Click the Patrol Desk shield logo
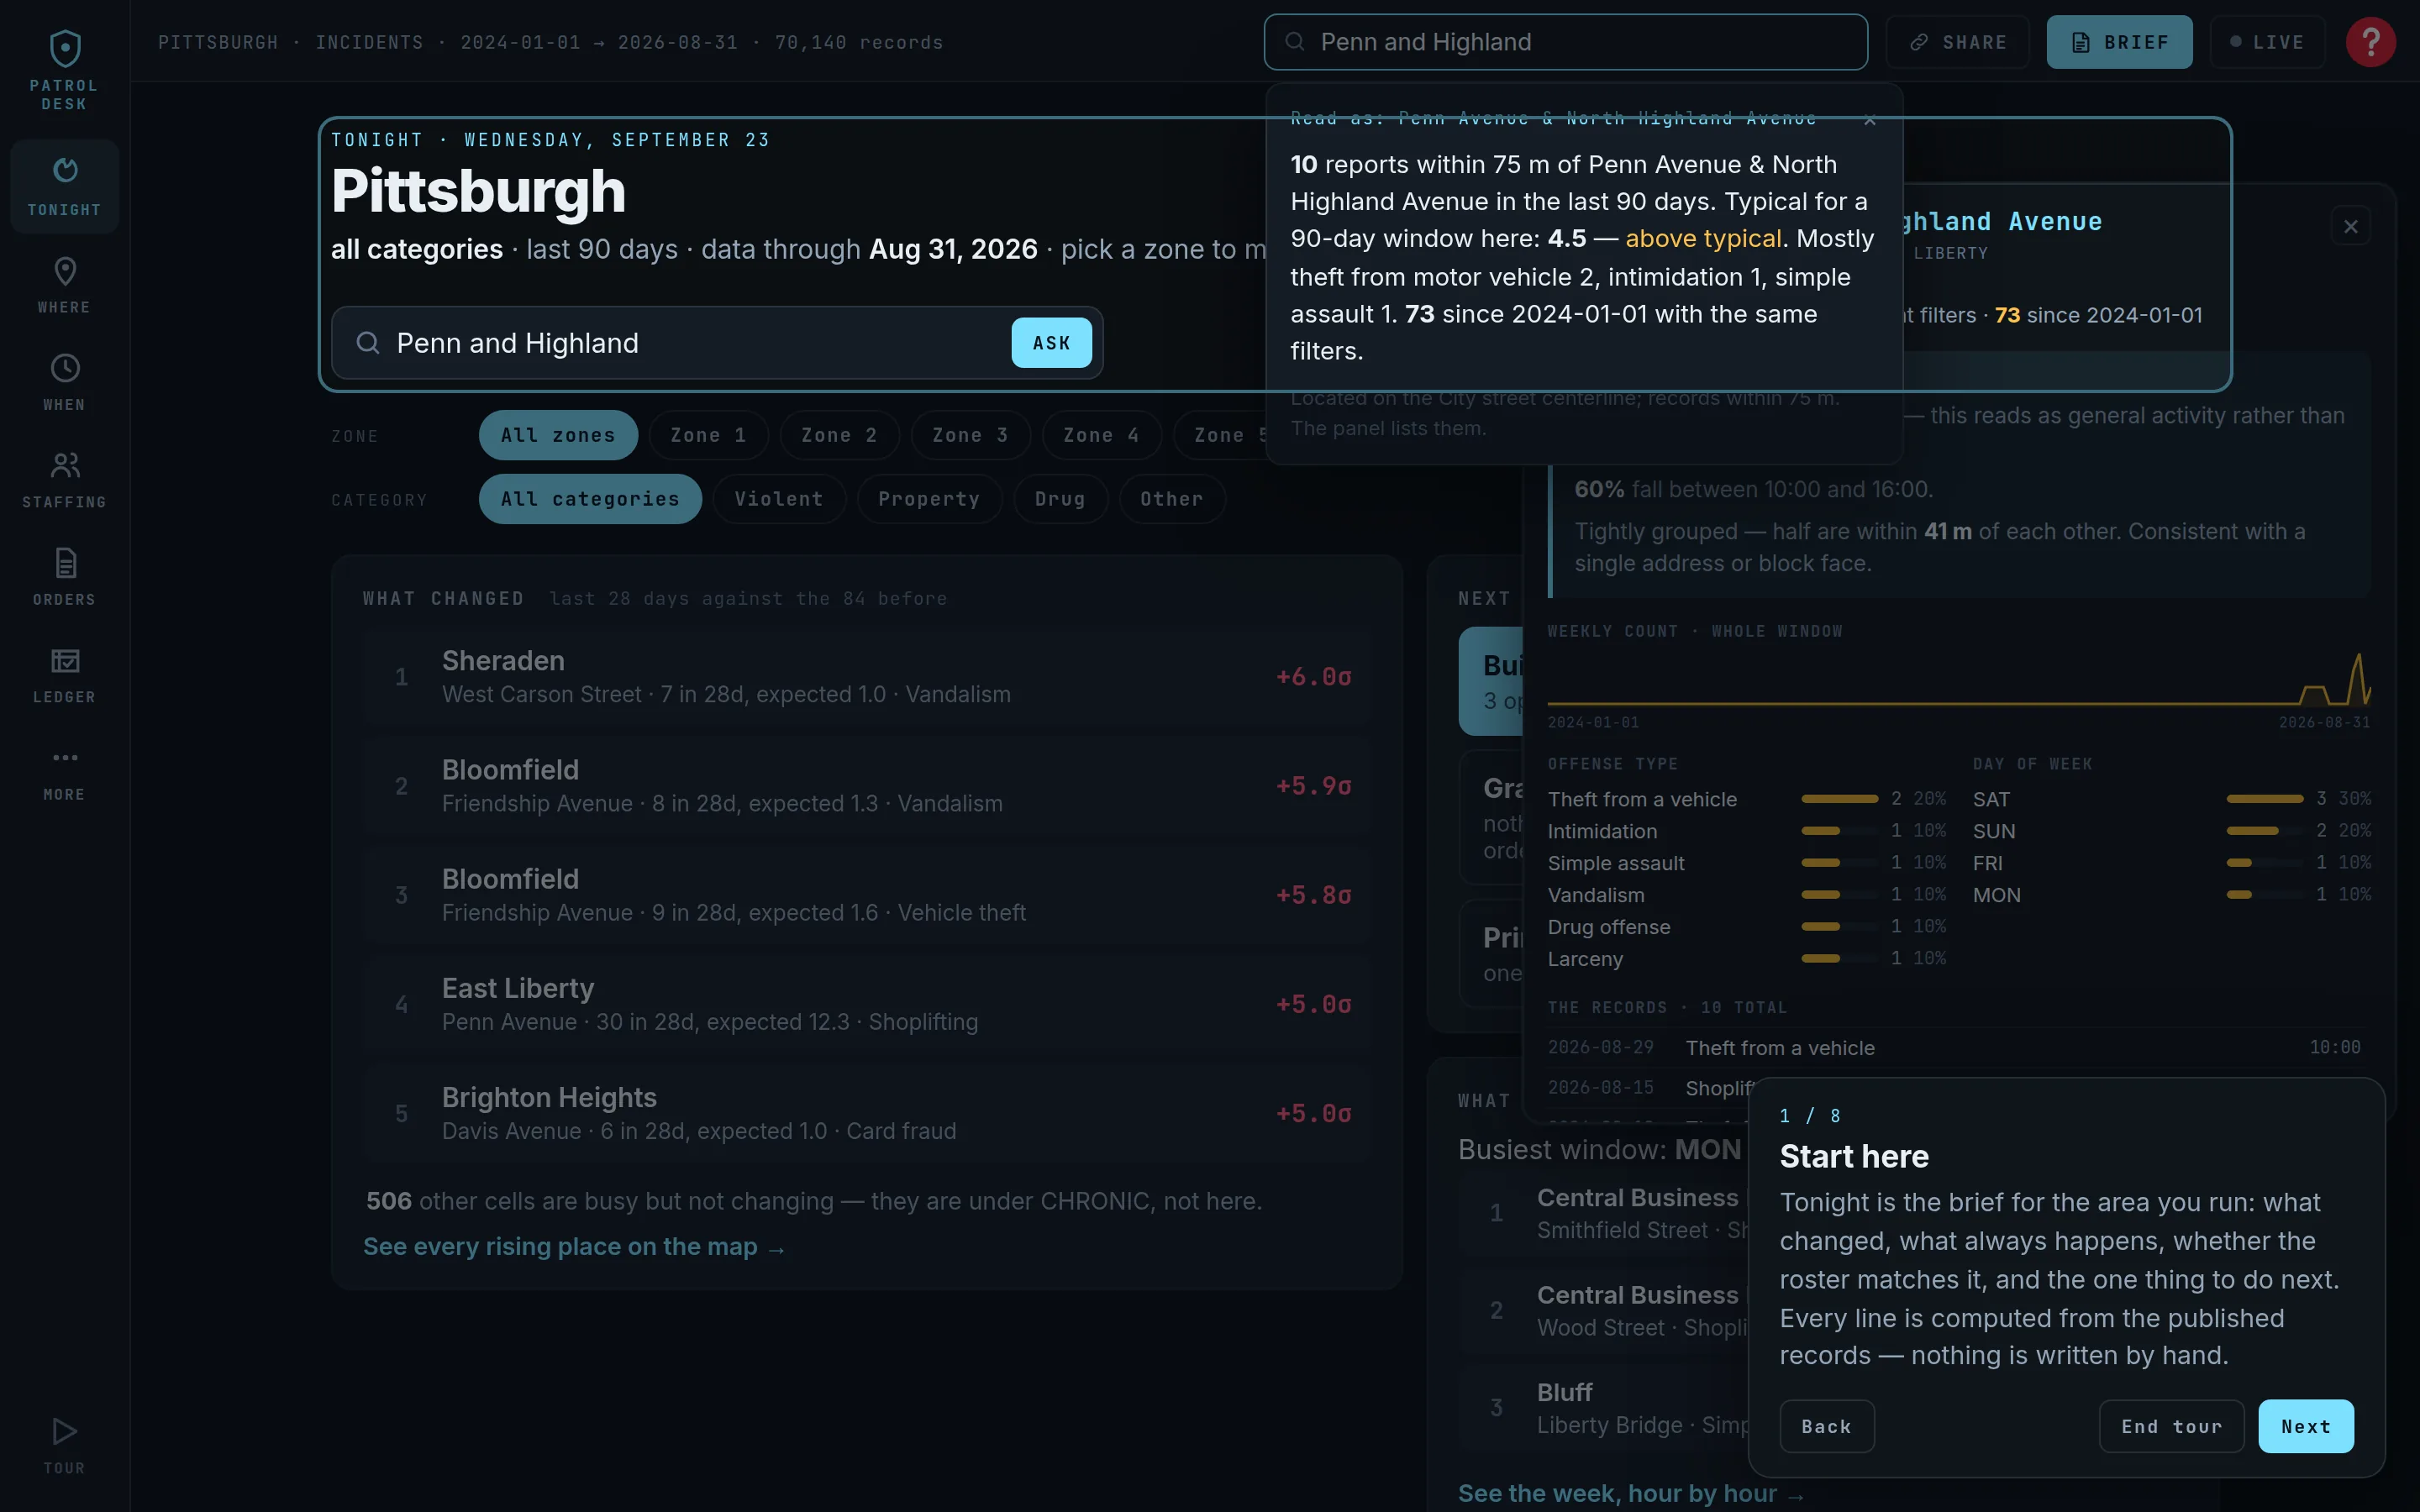The width and height of the screenshot is (2420, 1512). pyautogui.click(x=64, y=48)
